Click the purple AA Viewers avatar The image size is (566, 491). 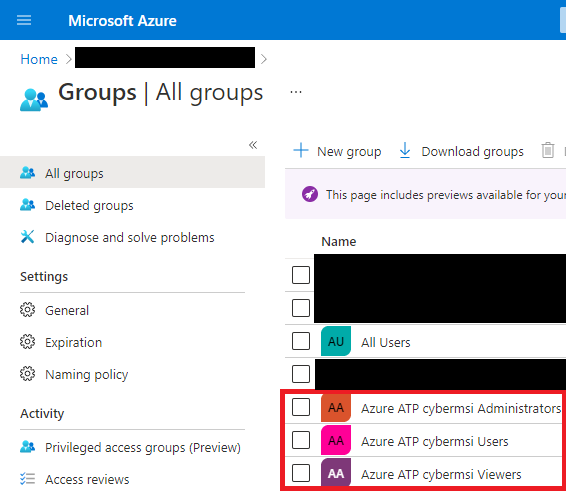click(336, 473)
